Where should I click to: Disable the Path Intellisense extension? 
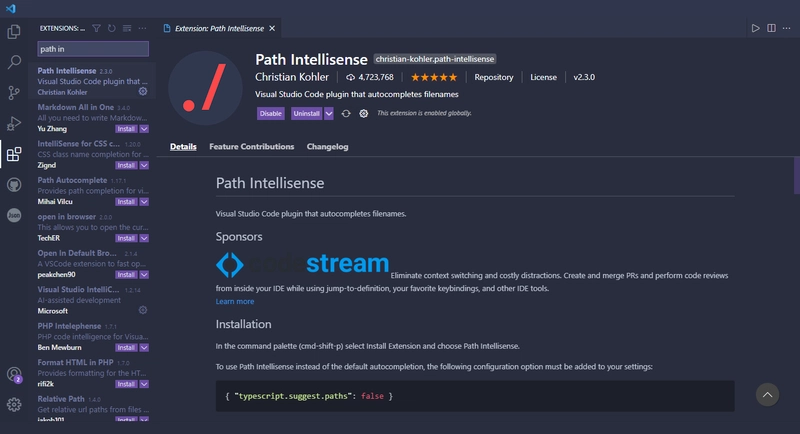click(270, 114)
